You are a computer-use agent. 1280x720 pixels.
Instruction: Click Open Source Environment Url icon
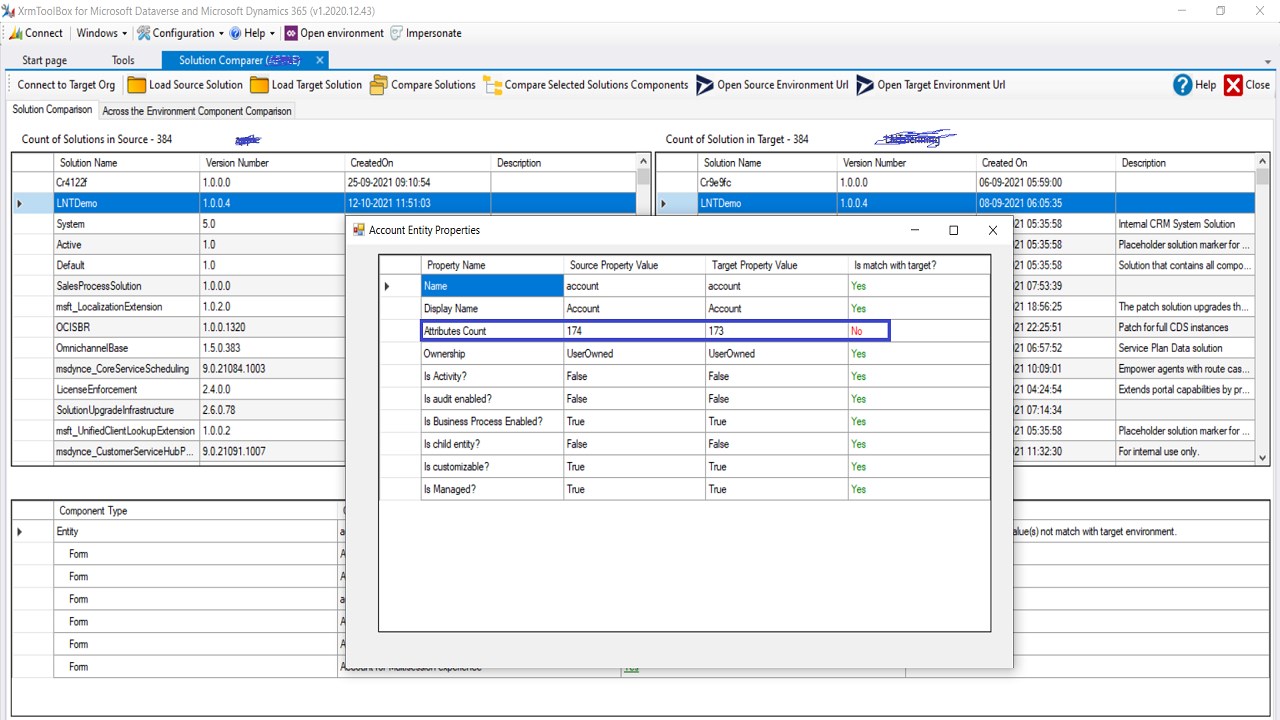tap(705, 85)
